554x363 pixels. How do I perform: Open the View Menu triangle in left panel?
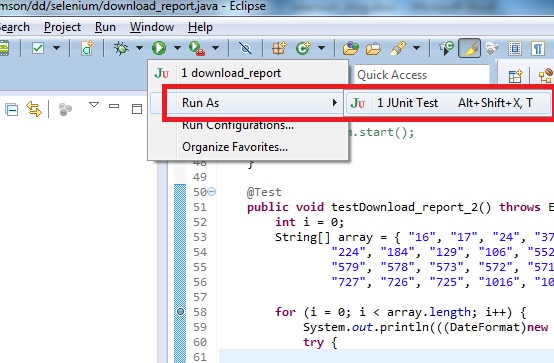[x=94, y=105]
